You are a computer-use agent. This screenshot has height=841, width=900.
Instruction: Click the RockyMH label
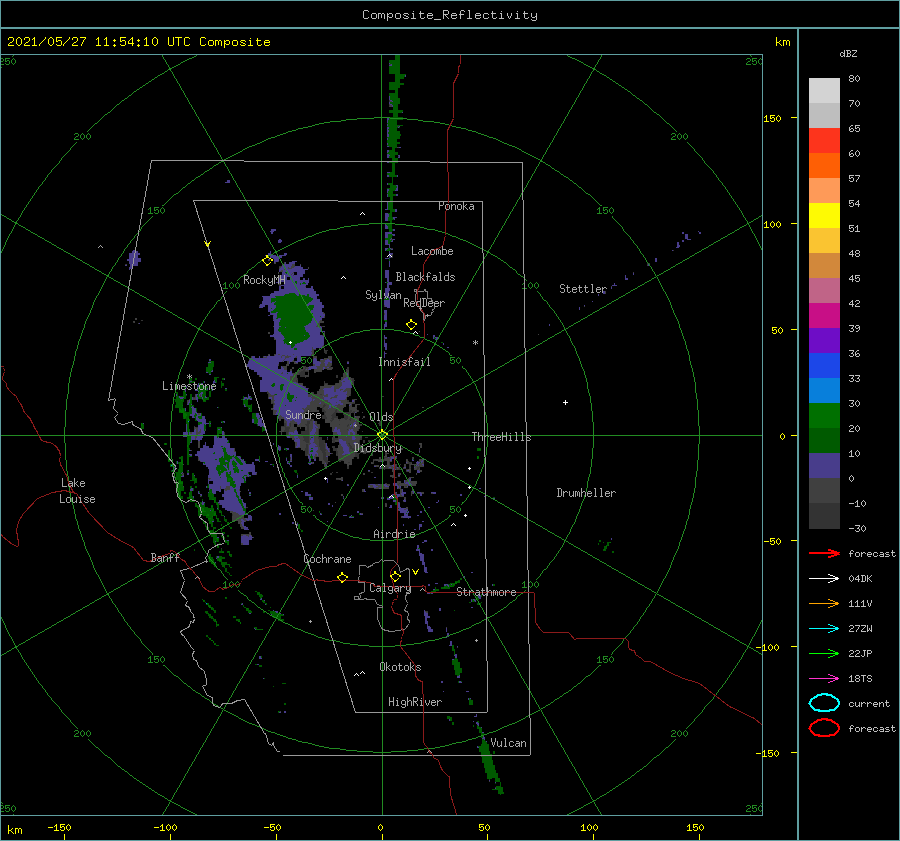[264, 280]
